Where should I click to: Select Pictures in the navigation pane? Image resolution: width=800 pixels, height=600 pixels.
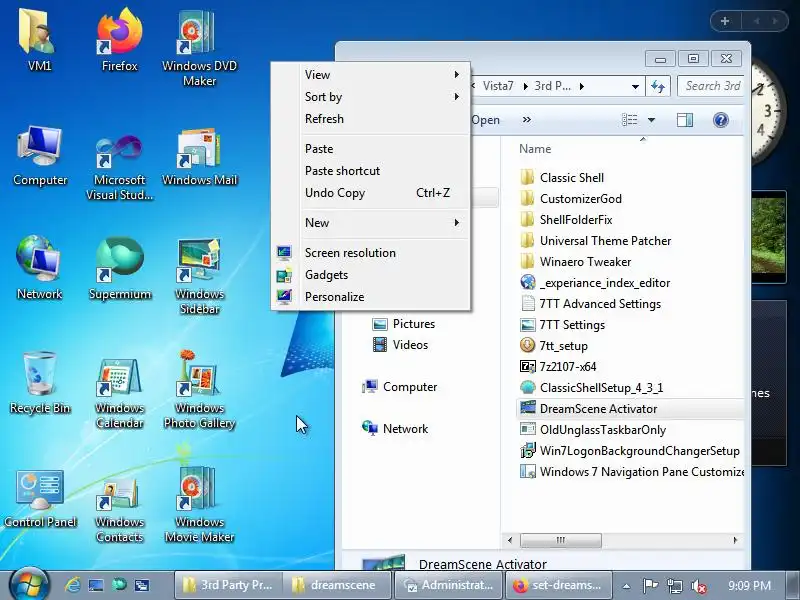point(404,324)
